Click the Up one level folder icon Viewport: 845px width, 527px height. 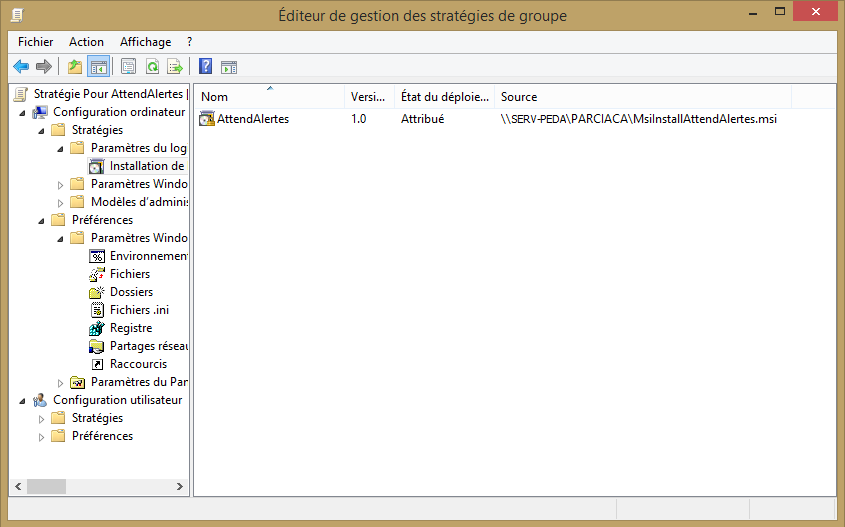click(x=75, y=67)
